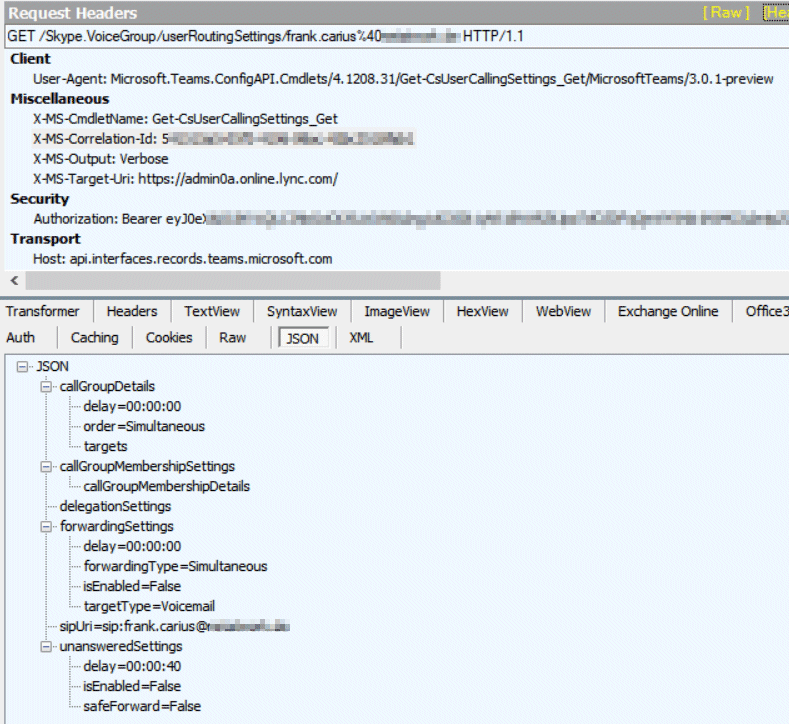Collapse the callGroupMembershipSettings node
Image resolution: width=789 pixels, height=724 pixels.
point(45,467)
